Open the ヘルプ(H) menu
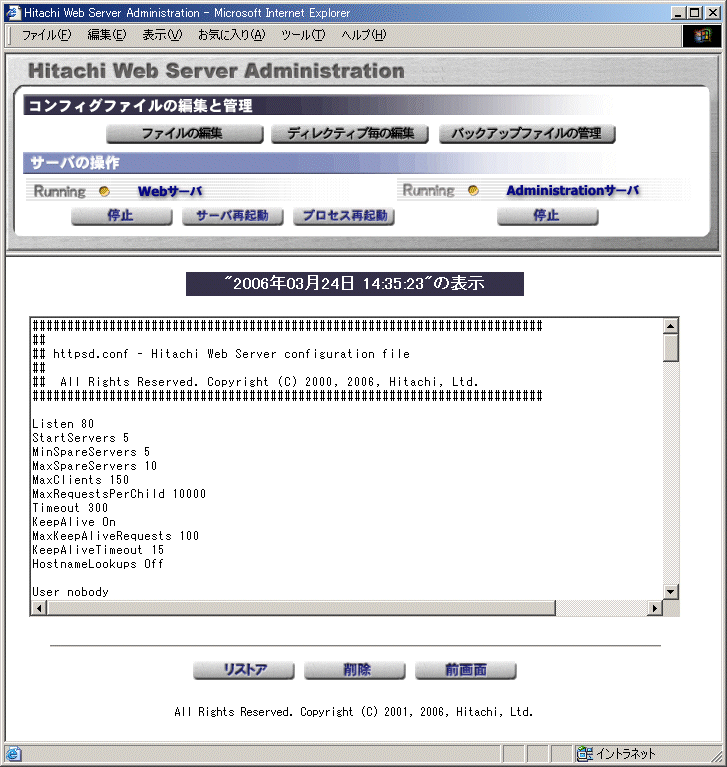The height and width of the screenshot is (767, 727). [364, 35]
